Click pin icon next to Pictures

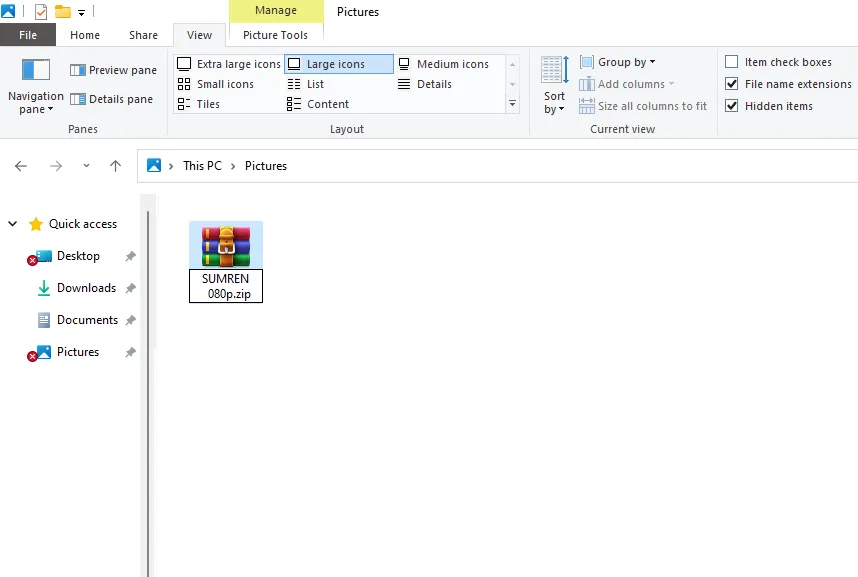(x=130, y=352)
